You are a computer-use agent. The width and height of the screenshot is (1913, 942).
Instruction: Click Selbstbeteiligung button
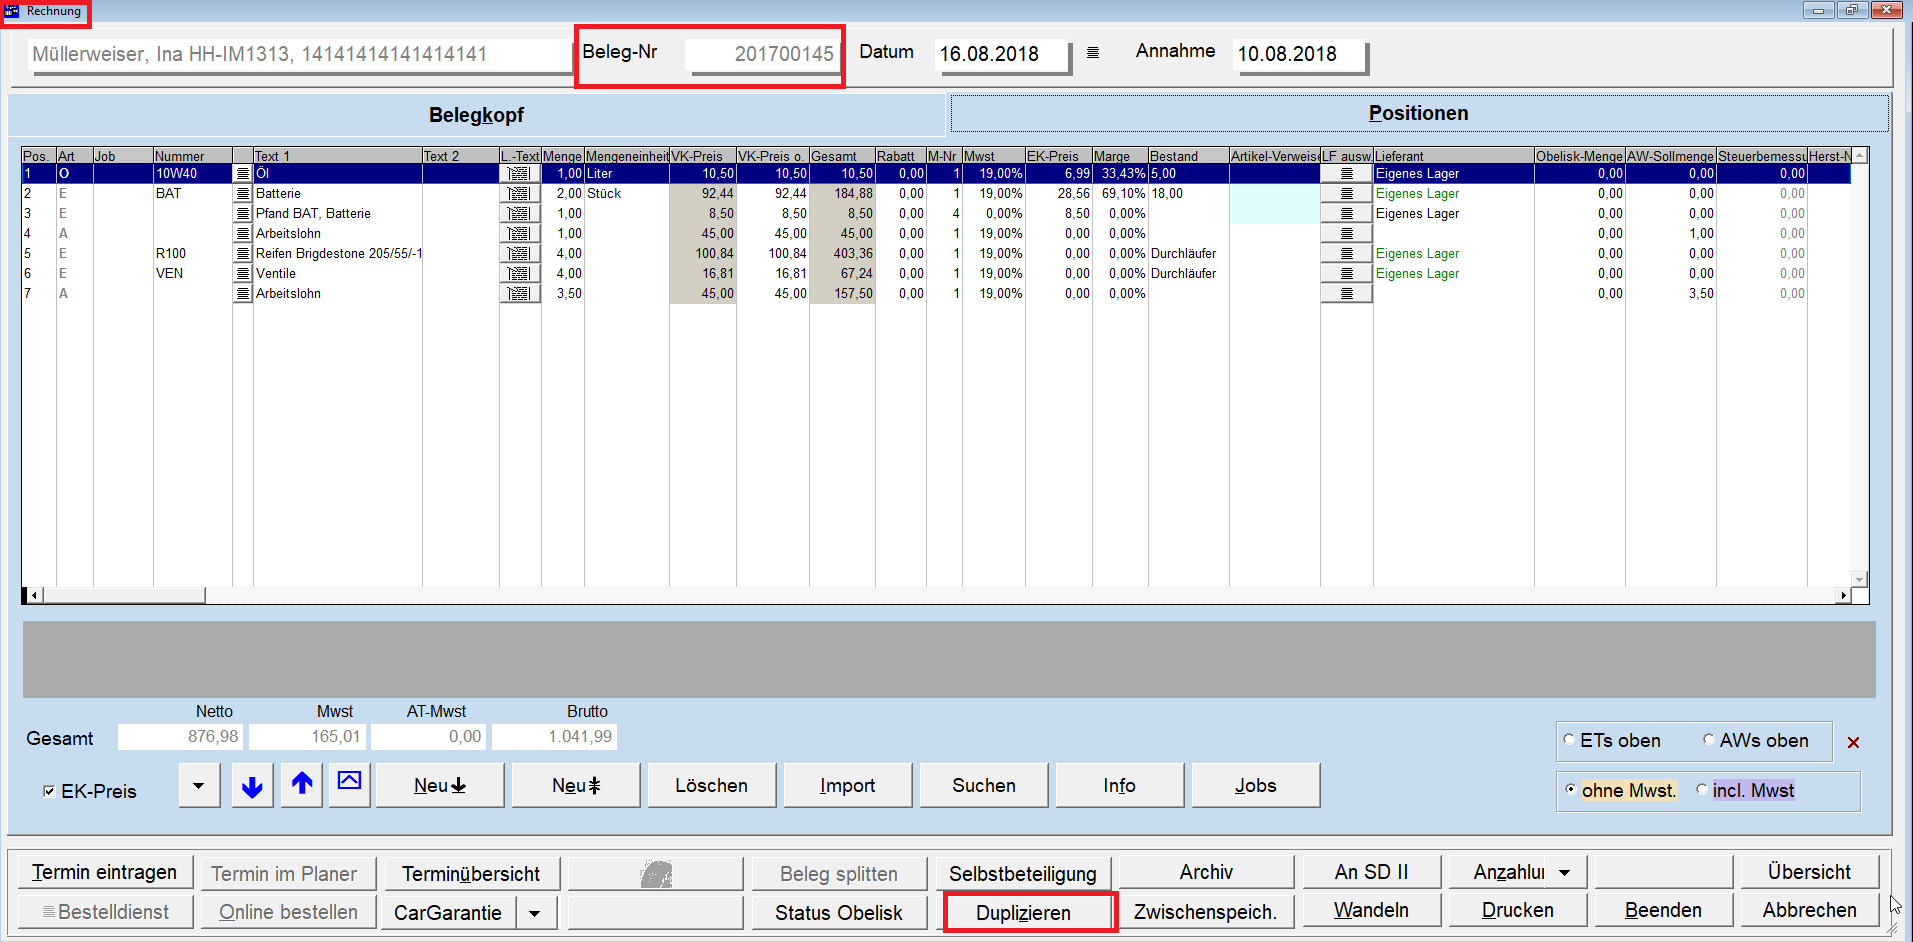pos(1023,873)
